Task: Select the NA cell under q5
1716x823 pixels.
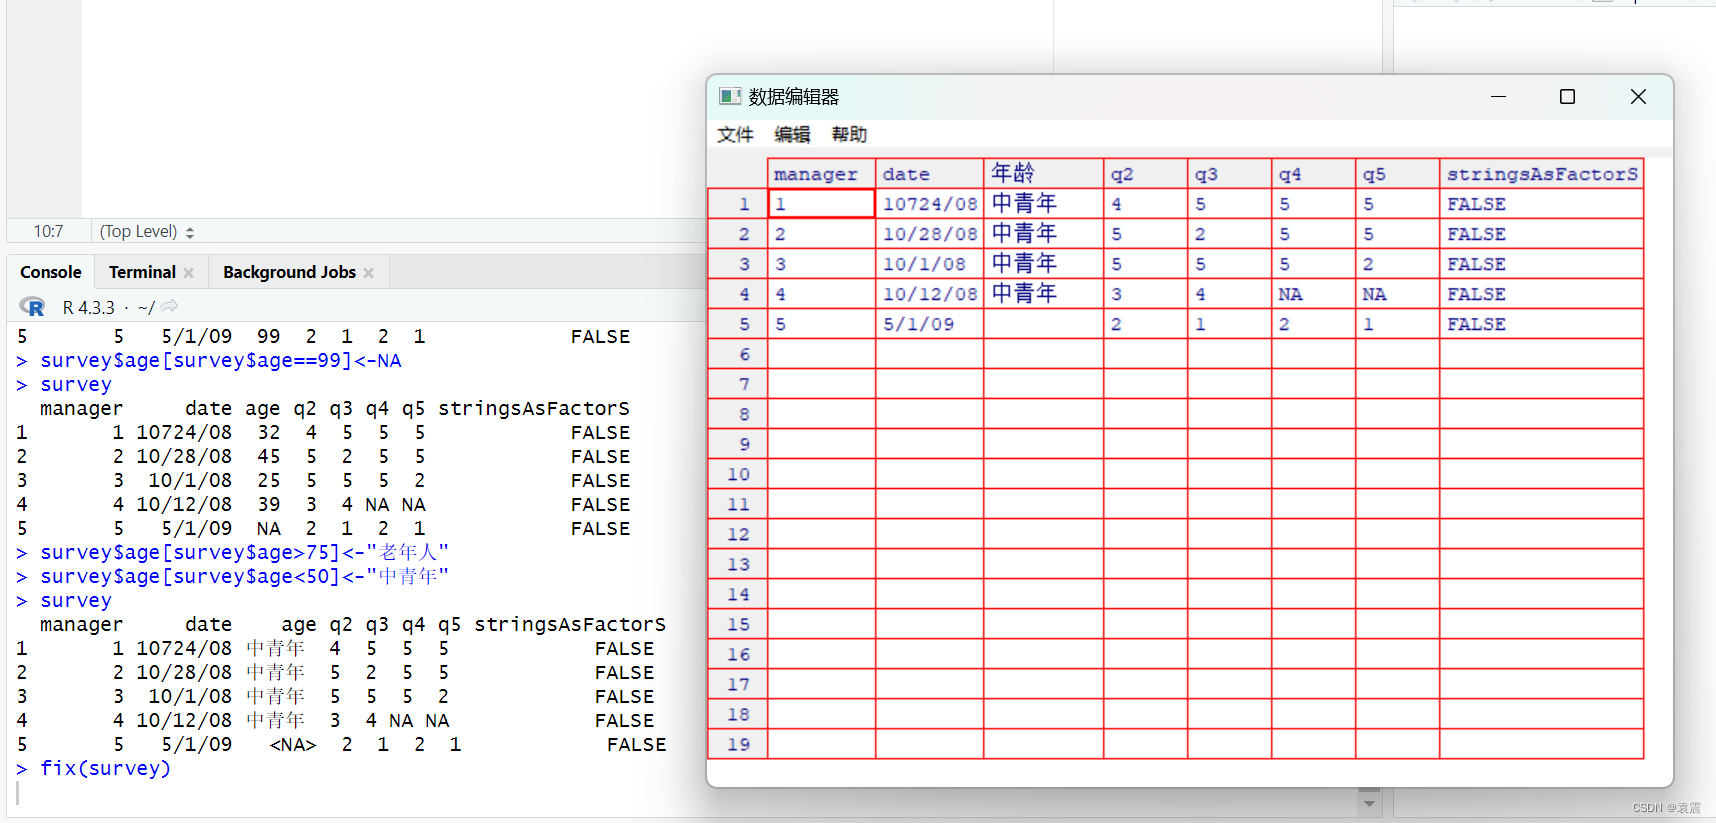Action: (x=1397, y=293)
